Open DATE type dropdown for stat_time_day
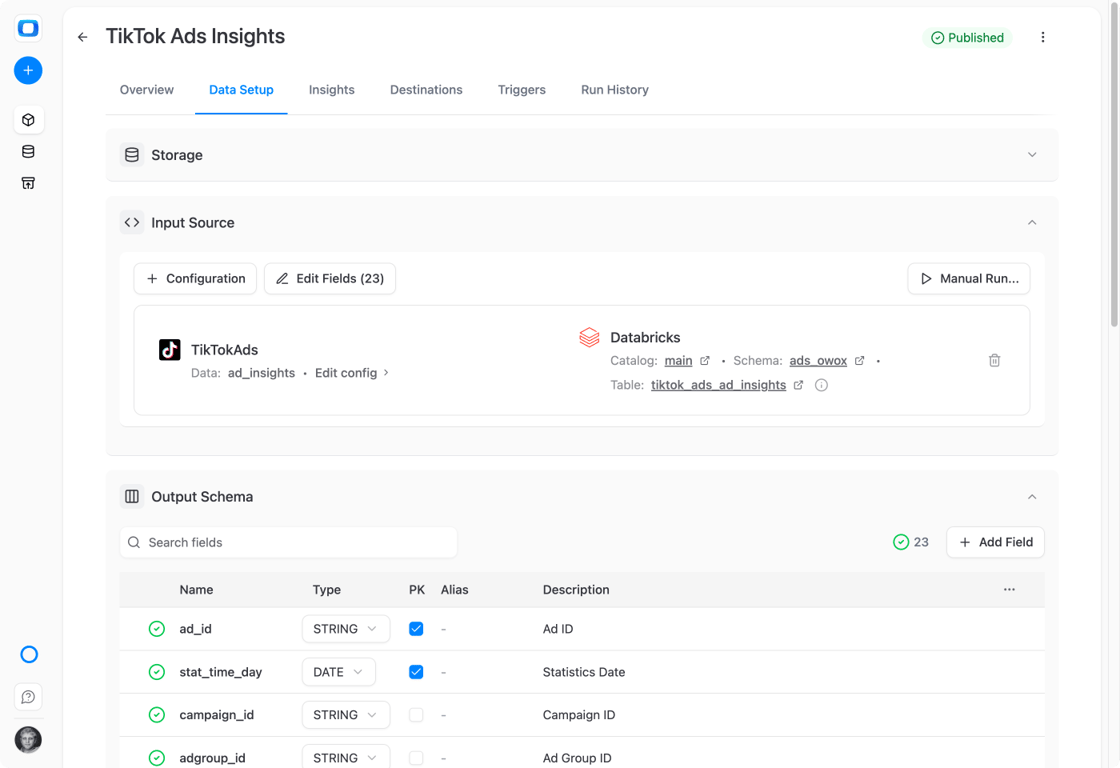Screen dimensions: 1120x768 [339, 672]
